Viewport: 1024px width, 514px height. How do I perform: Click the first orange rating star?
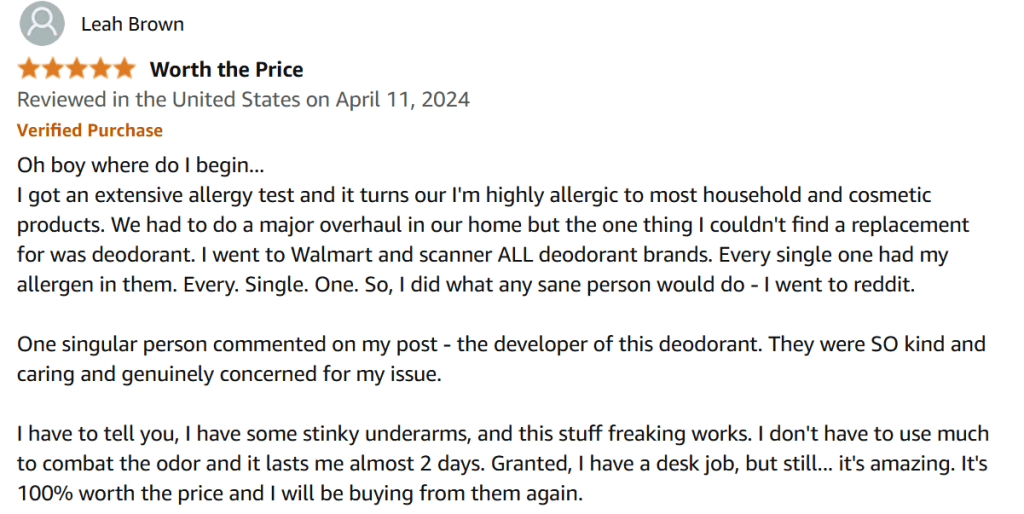[28, 69]
